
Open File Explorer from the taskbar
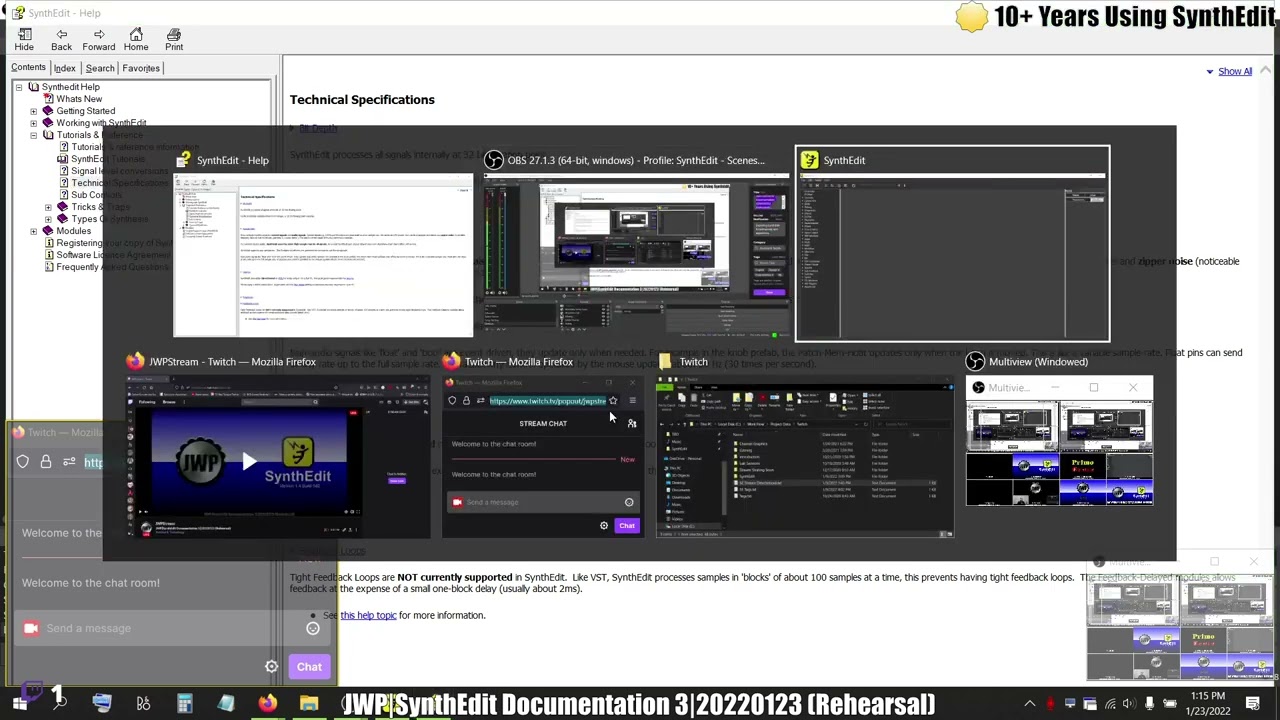309,704
